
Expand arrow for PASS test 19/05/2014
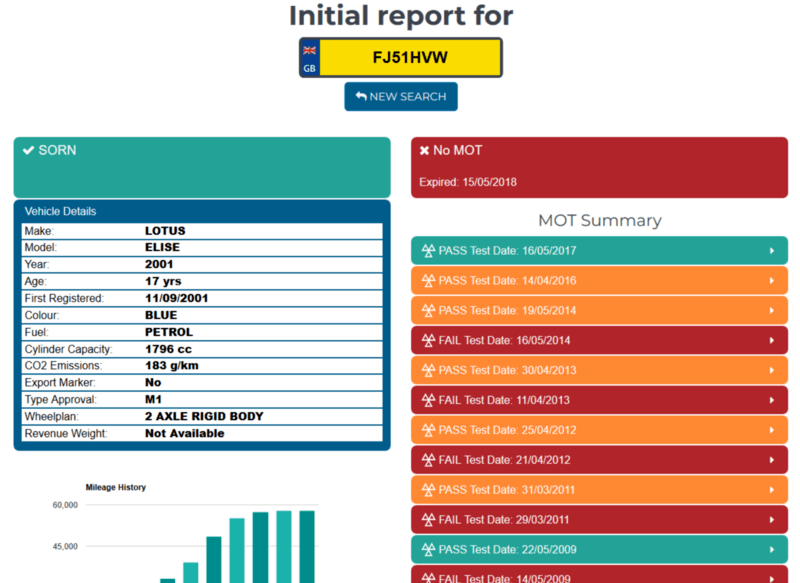pos(771,311)
